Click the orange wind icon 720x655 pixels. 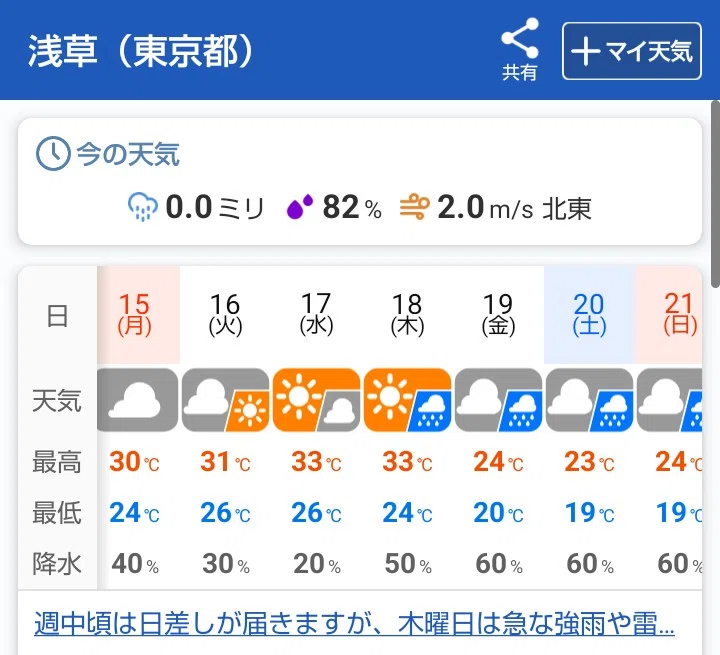point(415,207)
